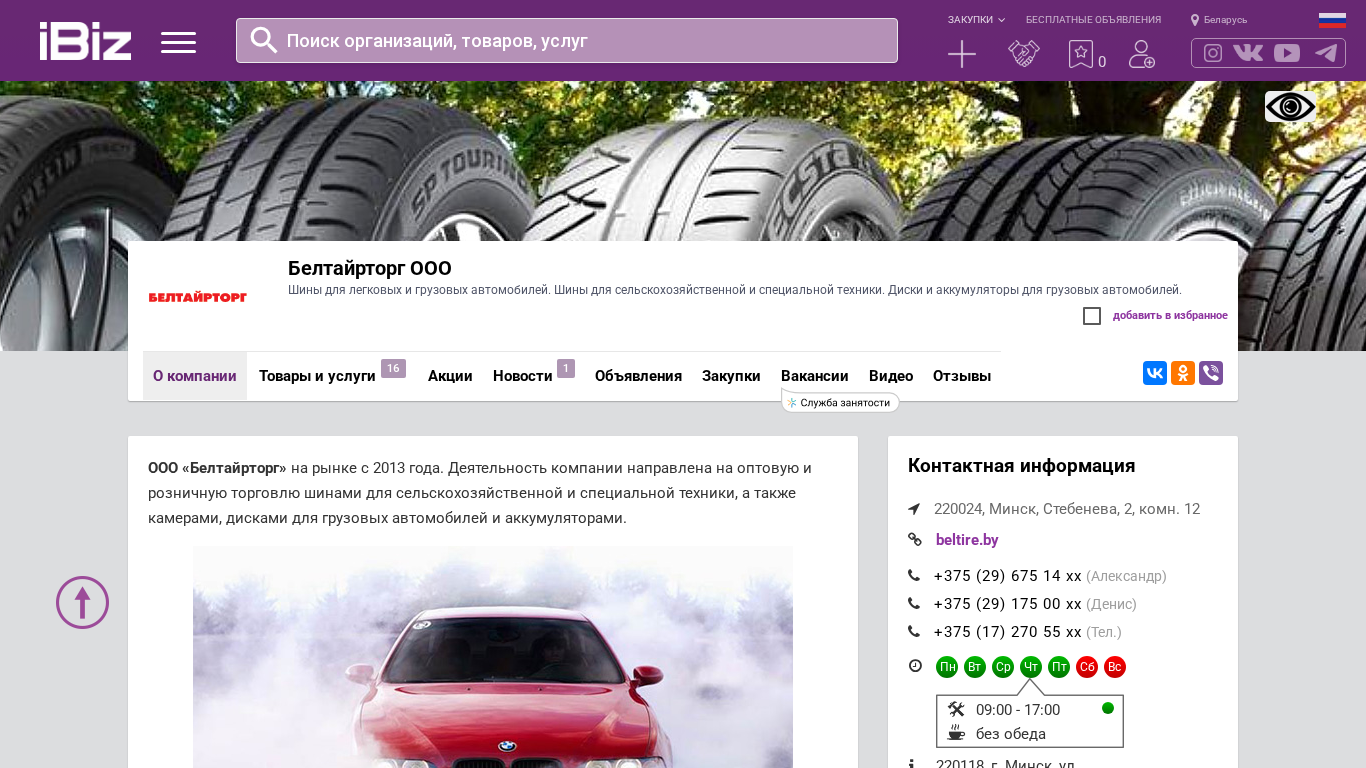The width and height of the screenshot is (1366, 768).
Task: Click the Контактная информация heading
Action: pyautogui.click(x=1021, y=466)
